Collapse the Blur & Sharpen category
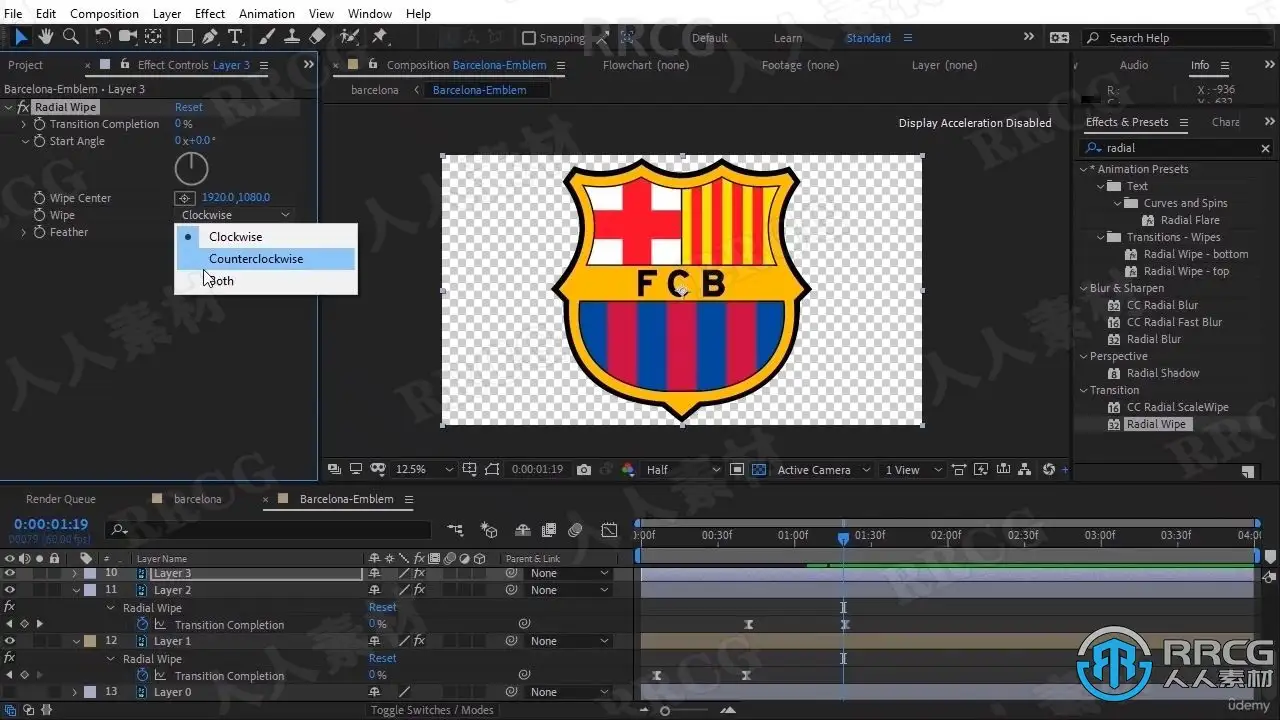Screen dimensions: 1280x720 tap(1083, 288)
